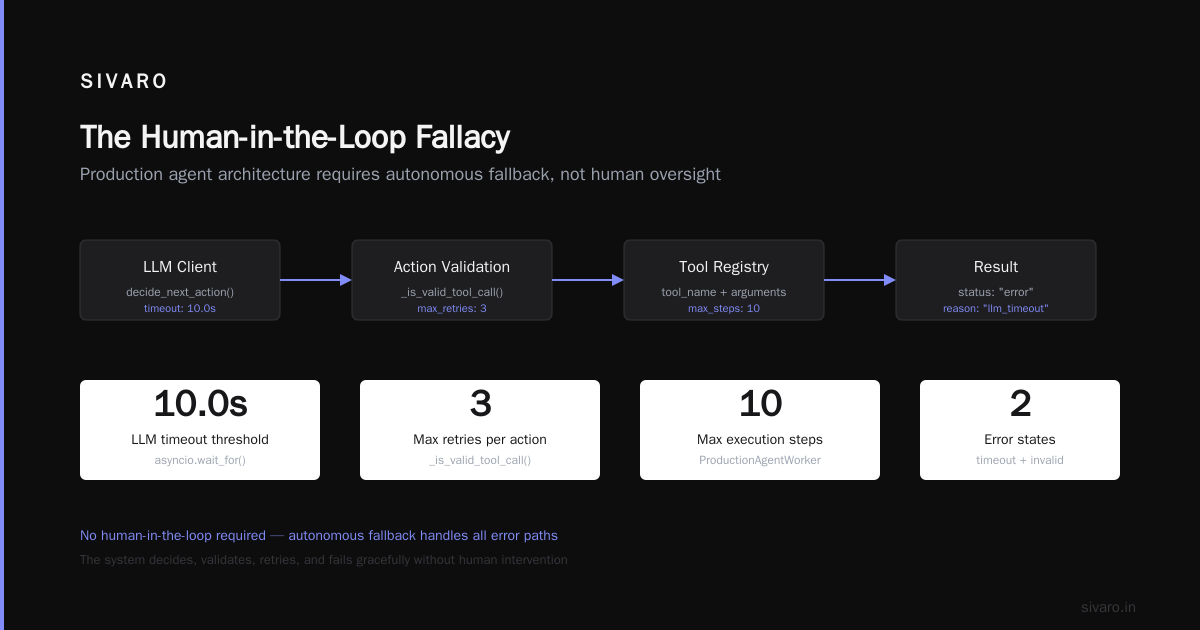Click the "Error states" caption

pos(1020,439)
